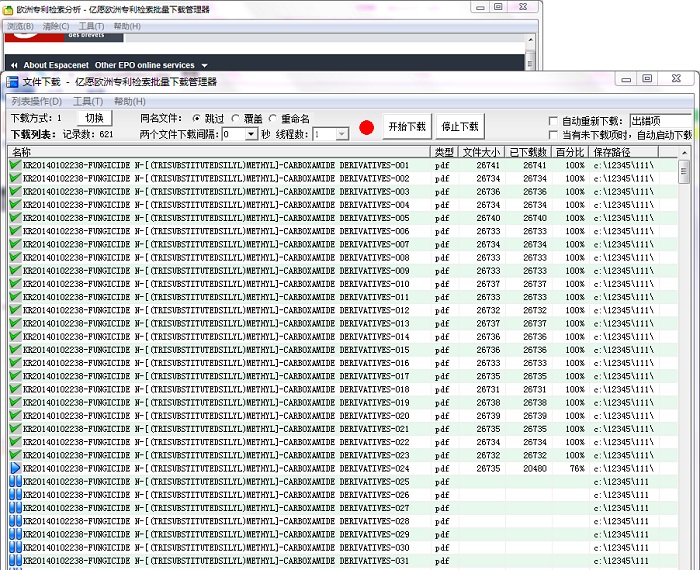Viewport: 700px width, 570px height.
Task: Click the green checkmark for DERIVATIVES-012
Action: point(15,310)
